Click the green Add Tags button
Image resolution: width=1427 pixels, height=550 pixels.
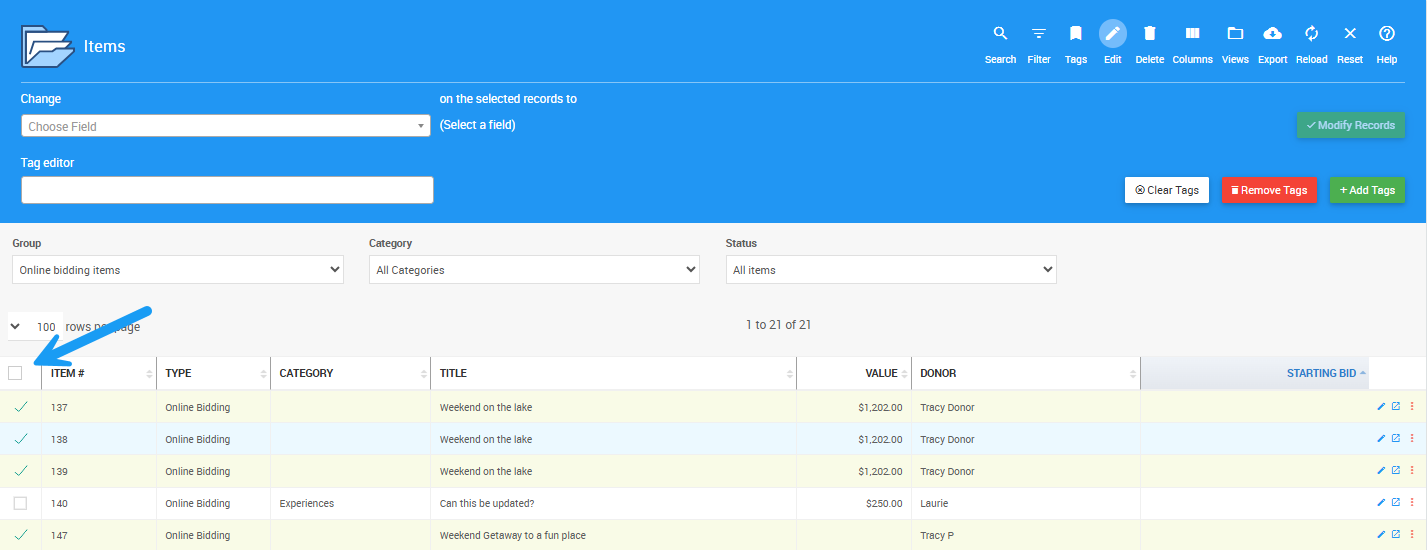pos(1366,190)
